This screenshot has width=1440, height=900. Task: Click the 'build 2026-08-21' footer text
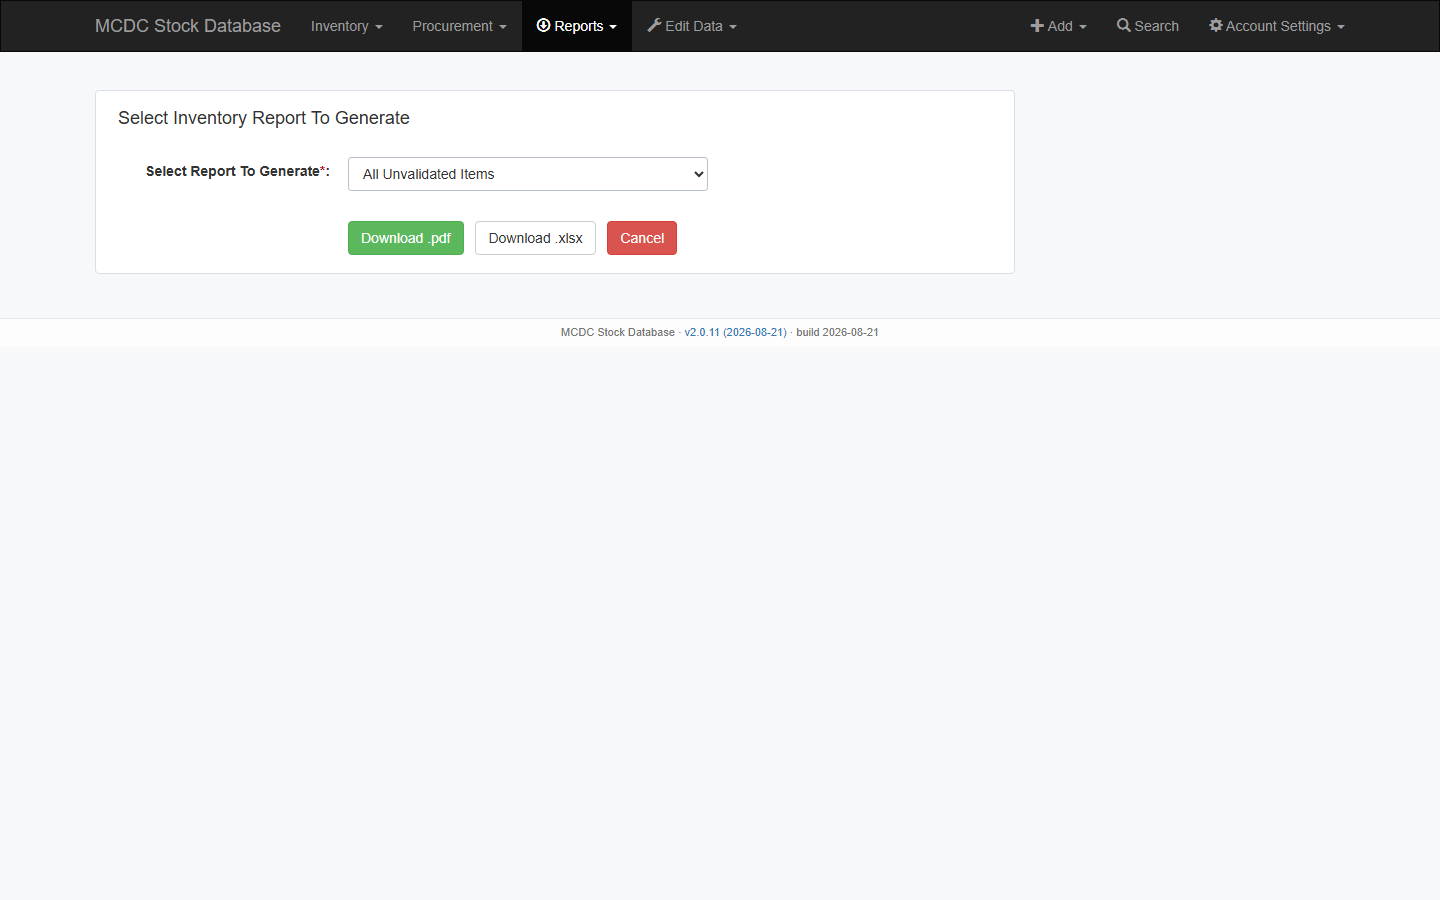click(837, 332)
